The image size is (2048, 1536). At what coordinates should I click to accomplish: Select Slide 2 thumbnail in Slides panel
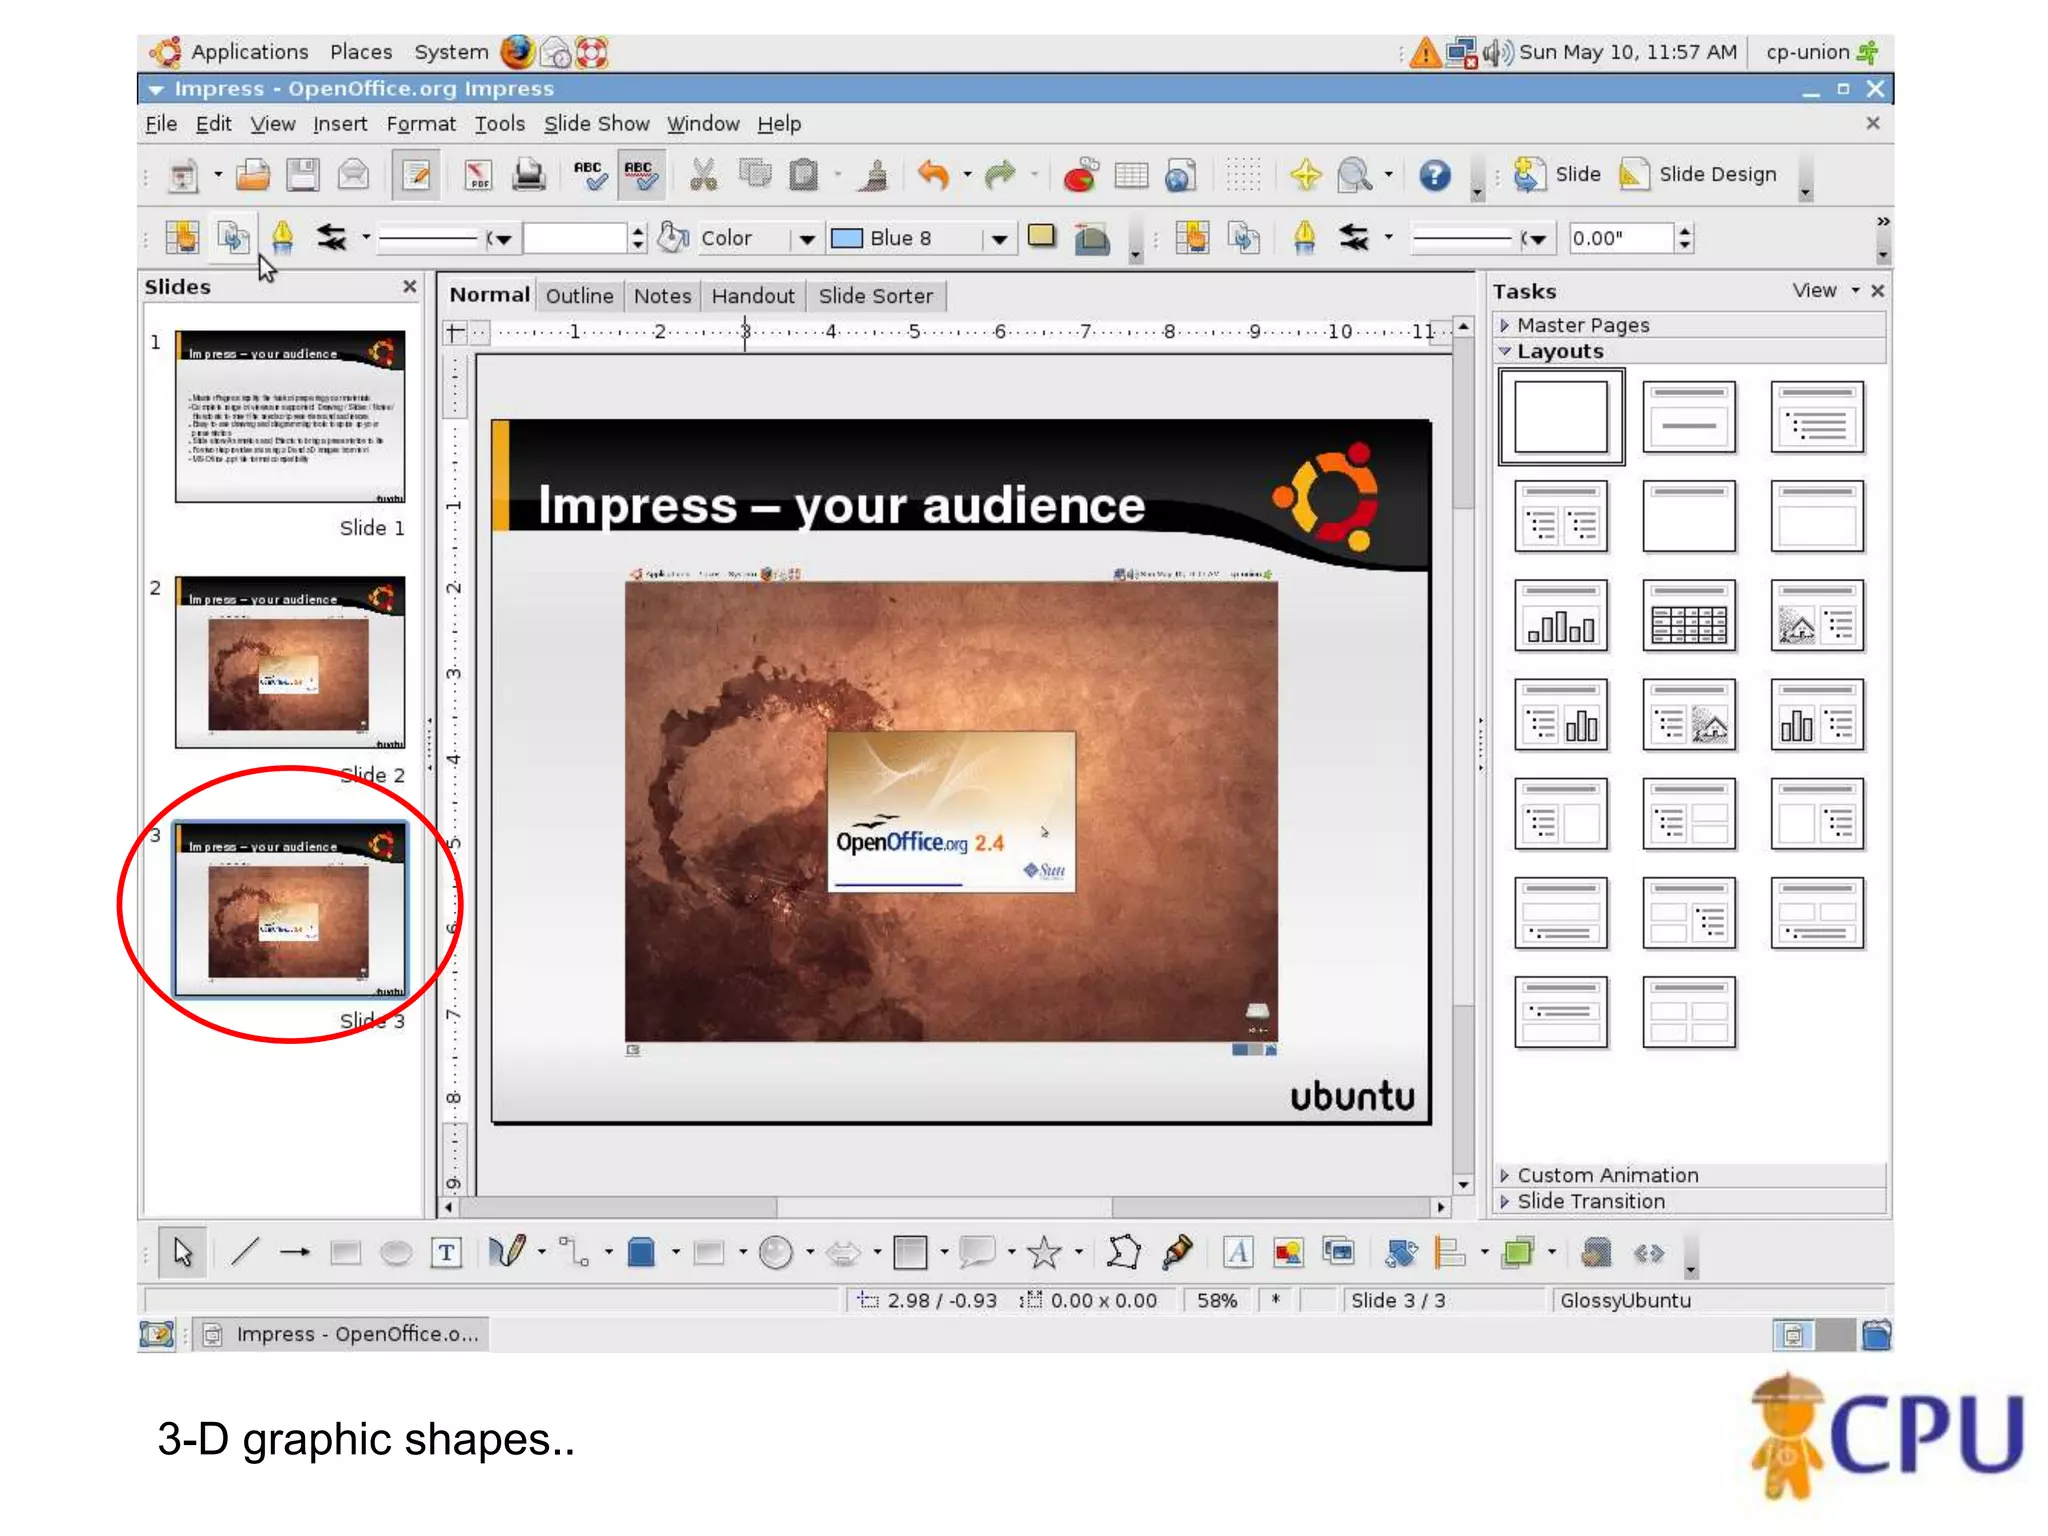point(290,662)
